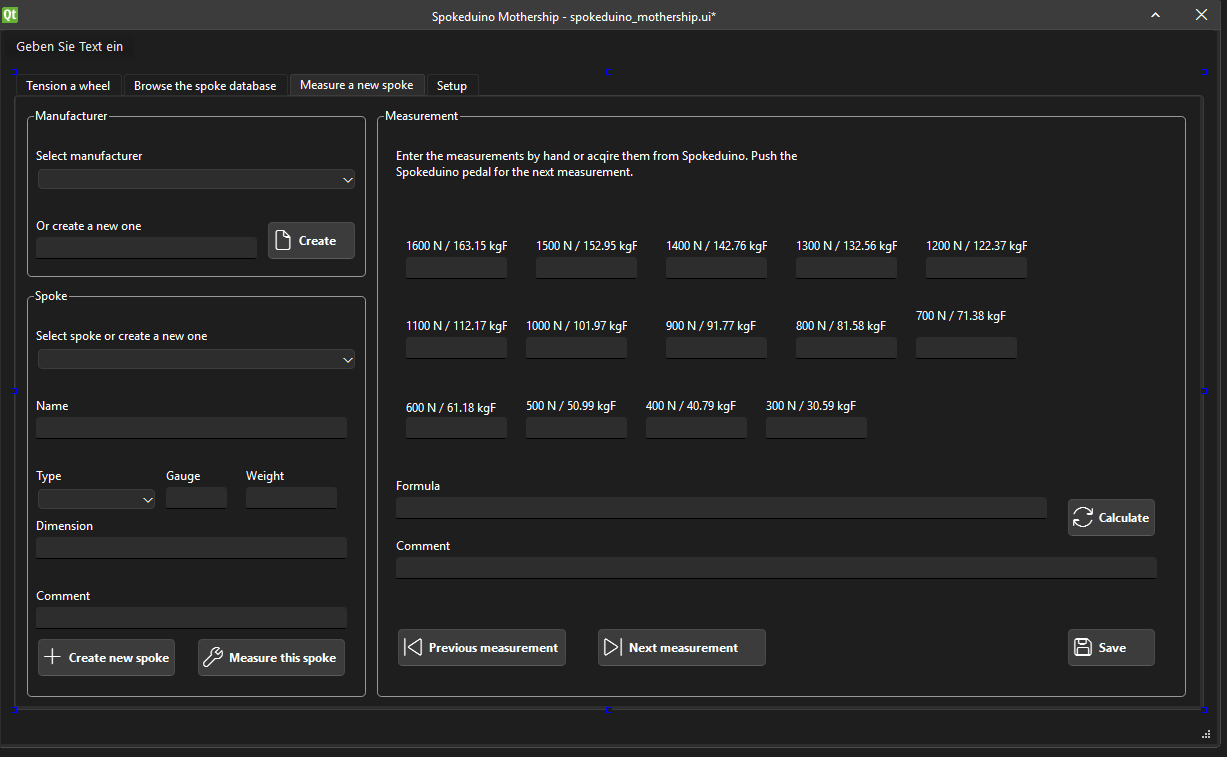Click the plus icon for Create new spoke
Image resolution: width=1227 pixels, height=757 pixels.
click(53, 658)
